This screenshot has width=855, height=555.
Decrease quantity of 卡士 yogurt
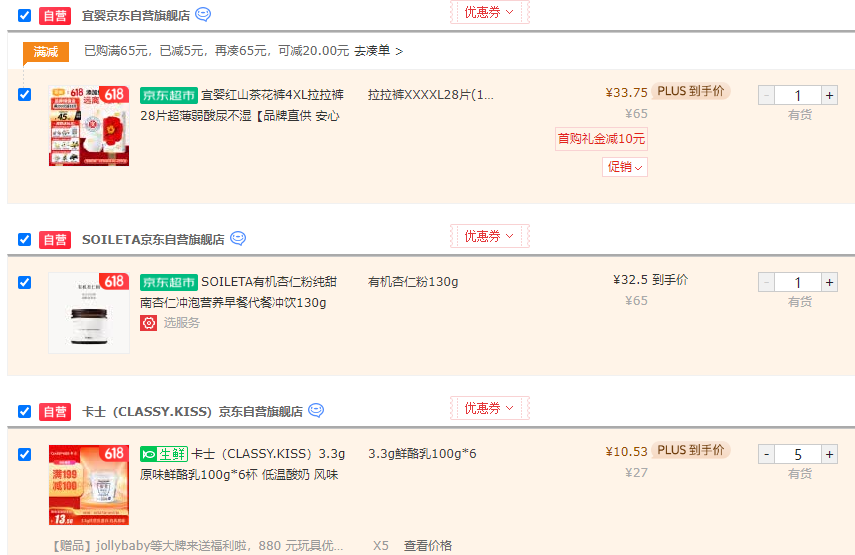tap(766, 454)
